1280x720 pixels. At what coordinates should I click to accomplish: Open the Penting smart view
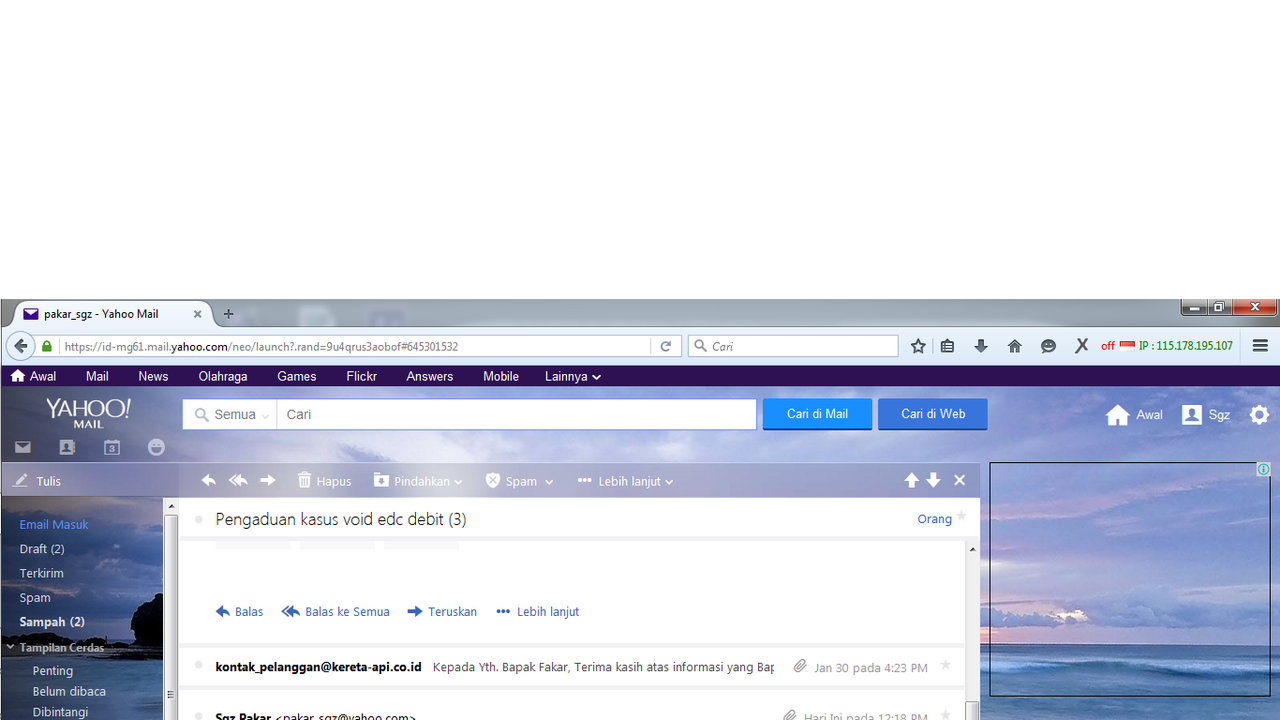click(x=53, y=671)
